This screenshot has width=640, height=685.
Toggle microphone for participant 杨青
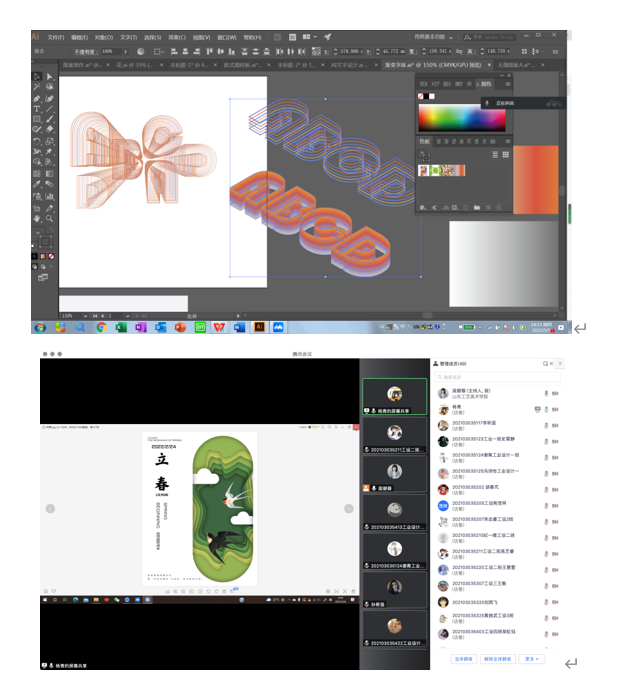[546, 409]
